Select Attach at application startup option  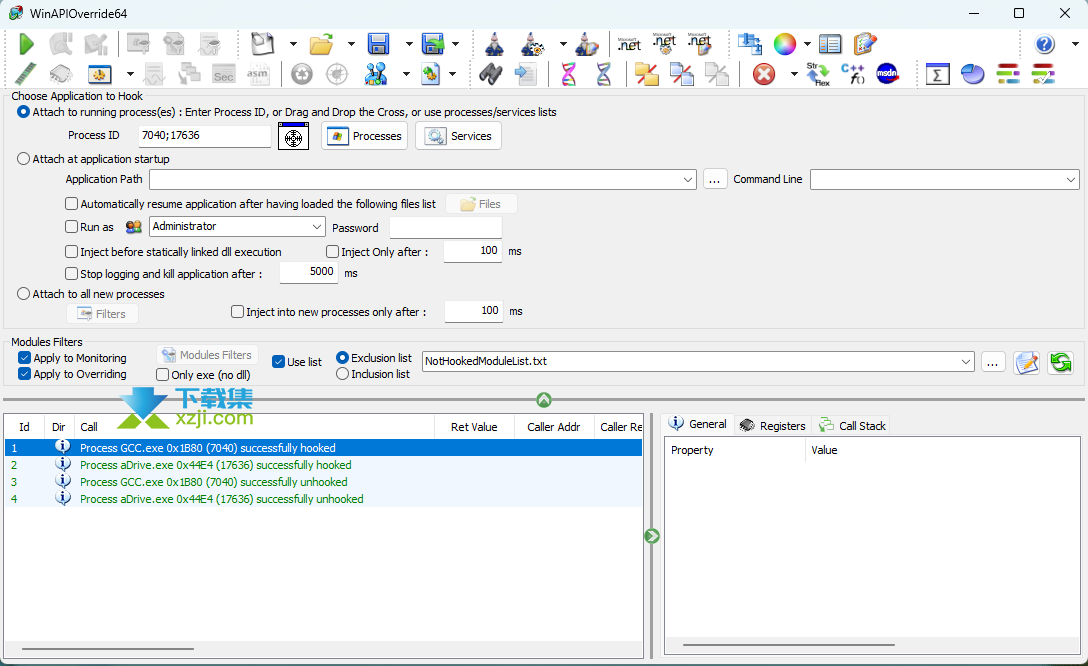pos(24,159)
